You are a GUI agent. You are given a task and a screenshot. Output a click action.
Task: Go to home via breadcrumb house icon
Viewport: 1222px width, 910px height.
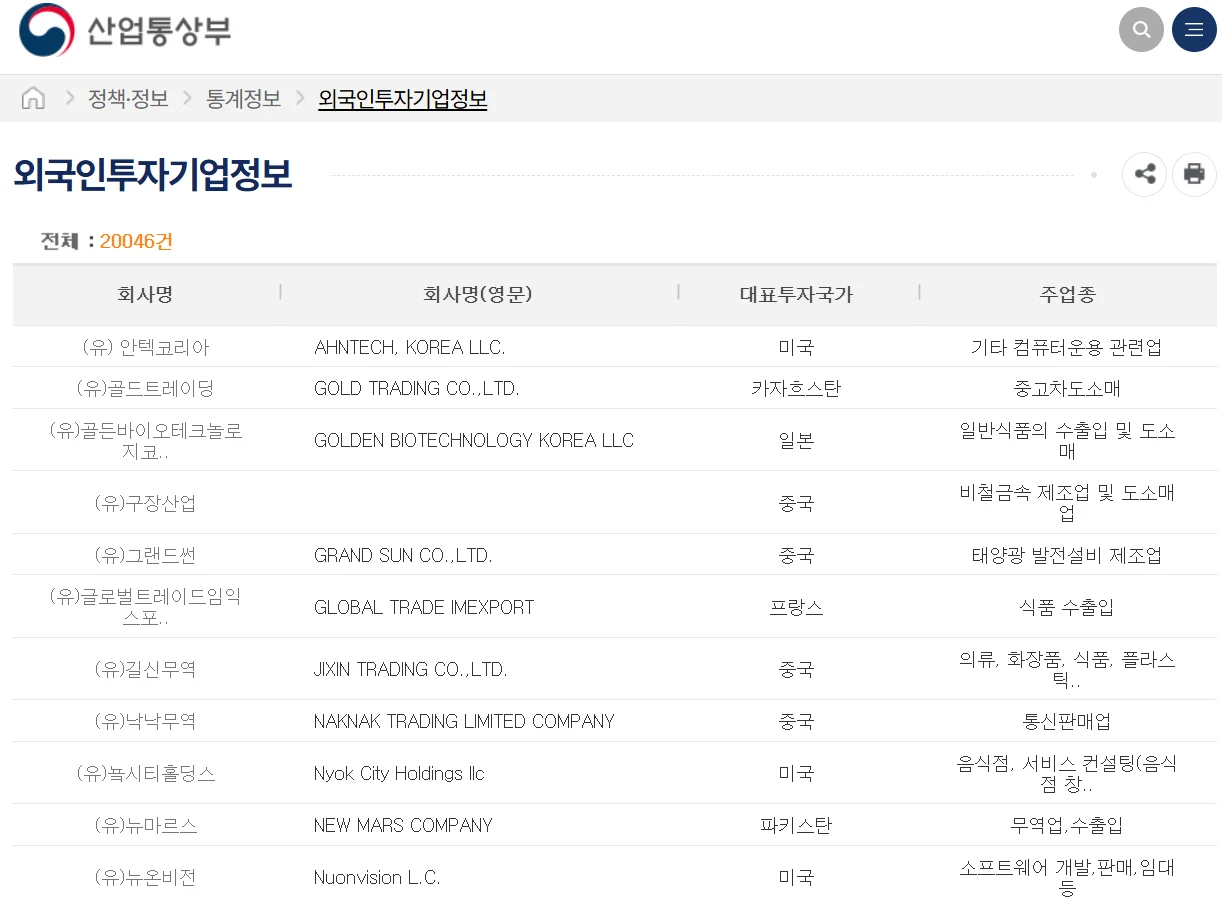point(33,98)
